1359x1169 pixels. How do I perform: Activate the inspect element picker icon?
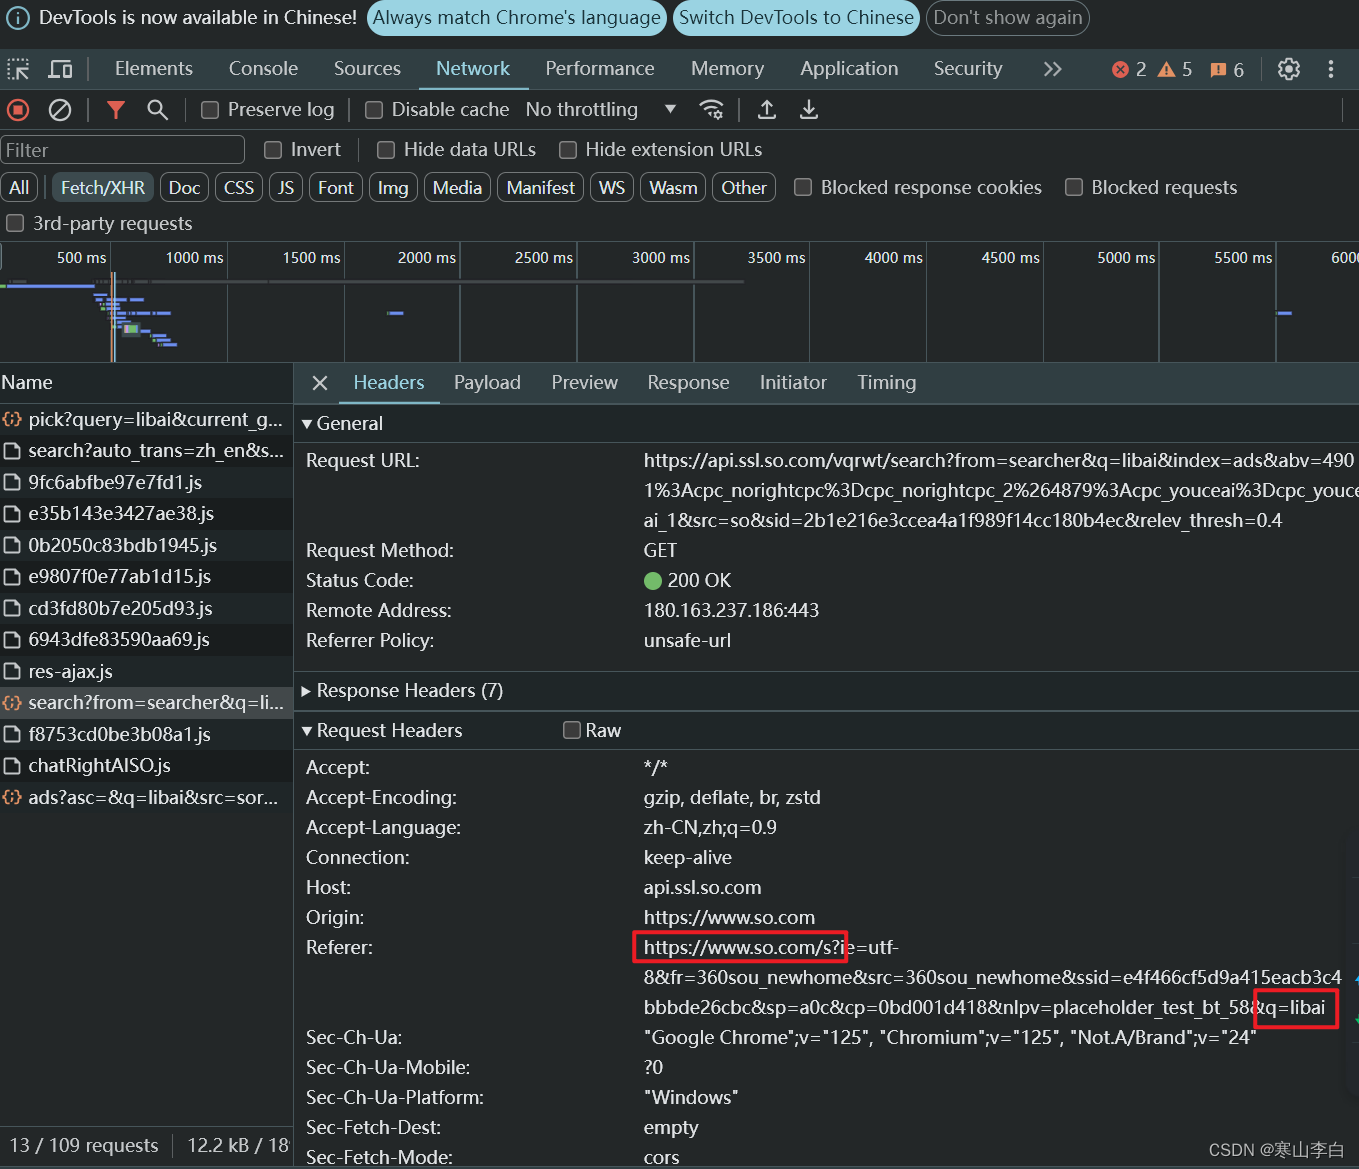pos(18,69)
